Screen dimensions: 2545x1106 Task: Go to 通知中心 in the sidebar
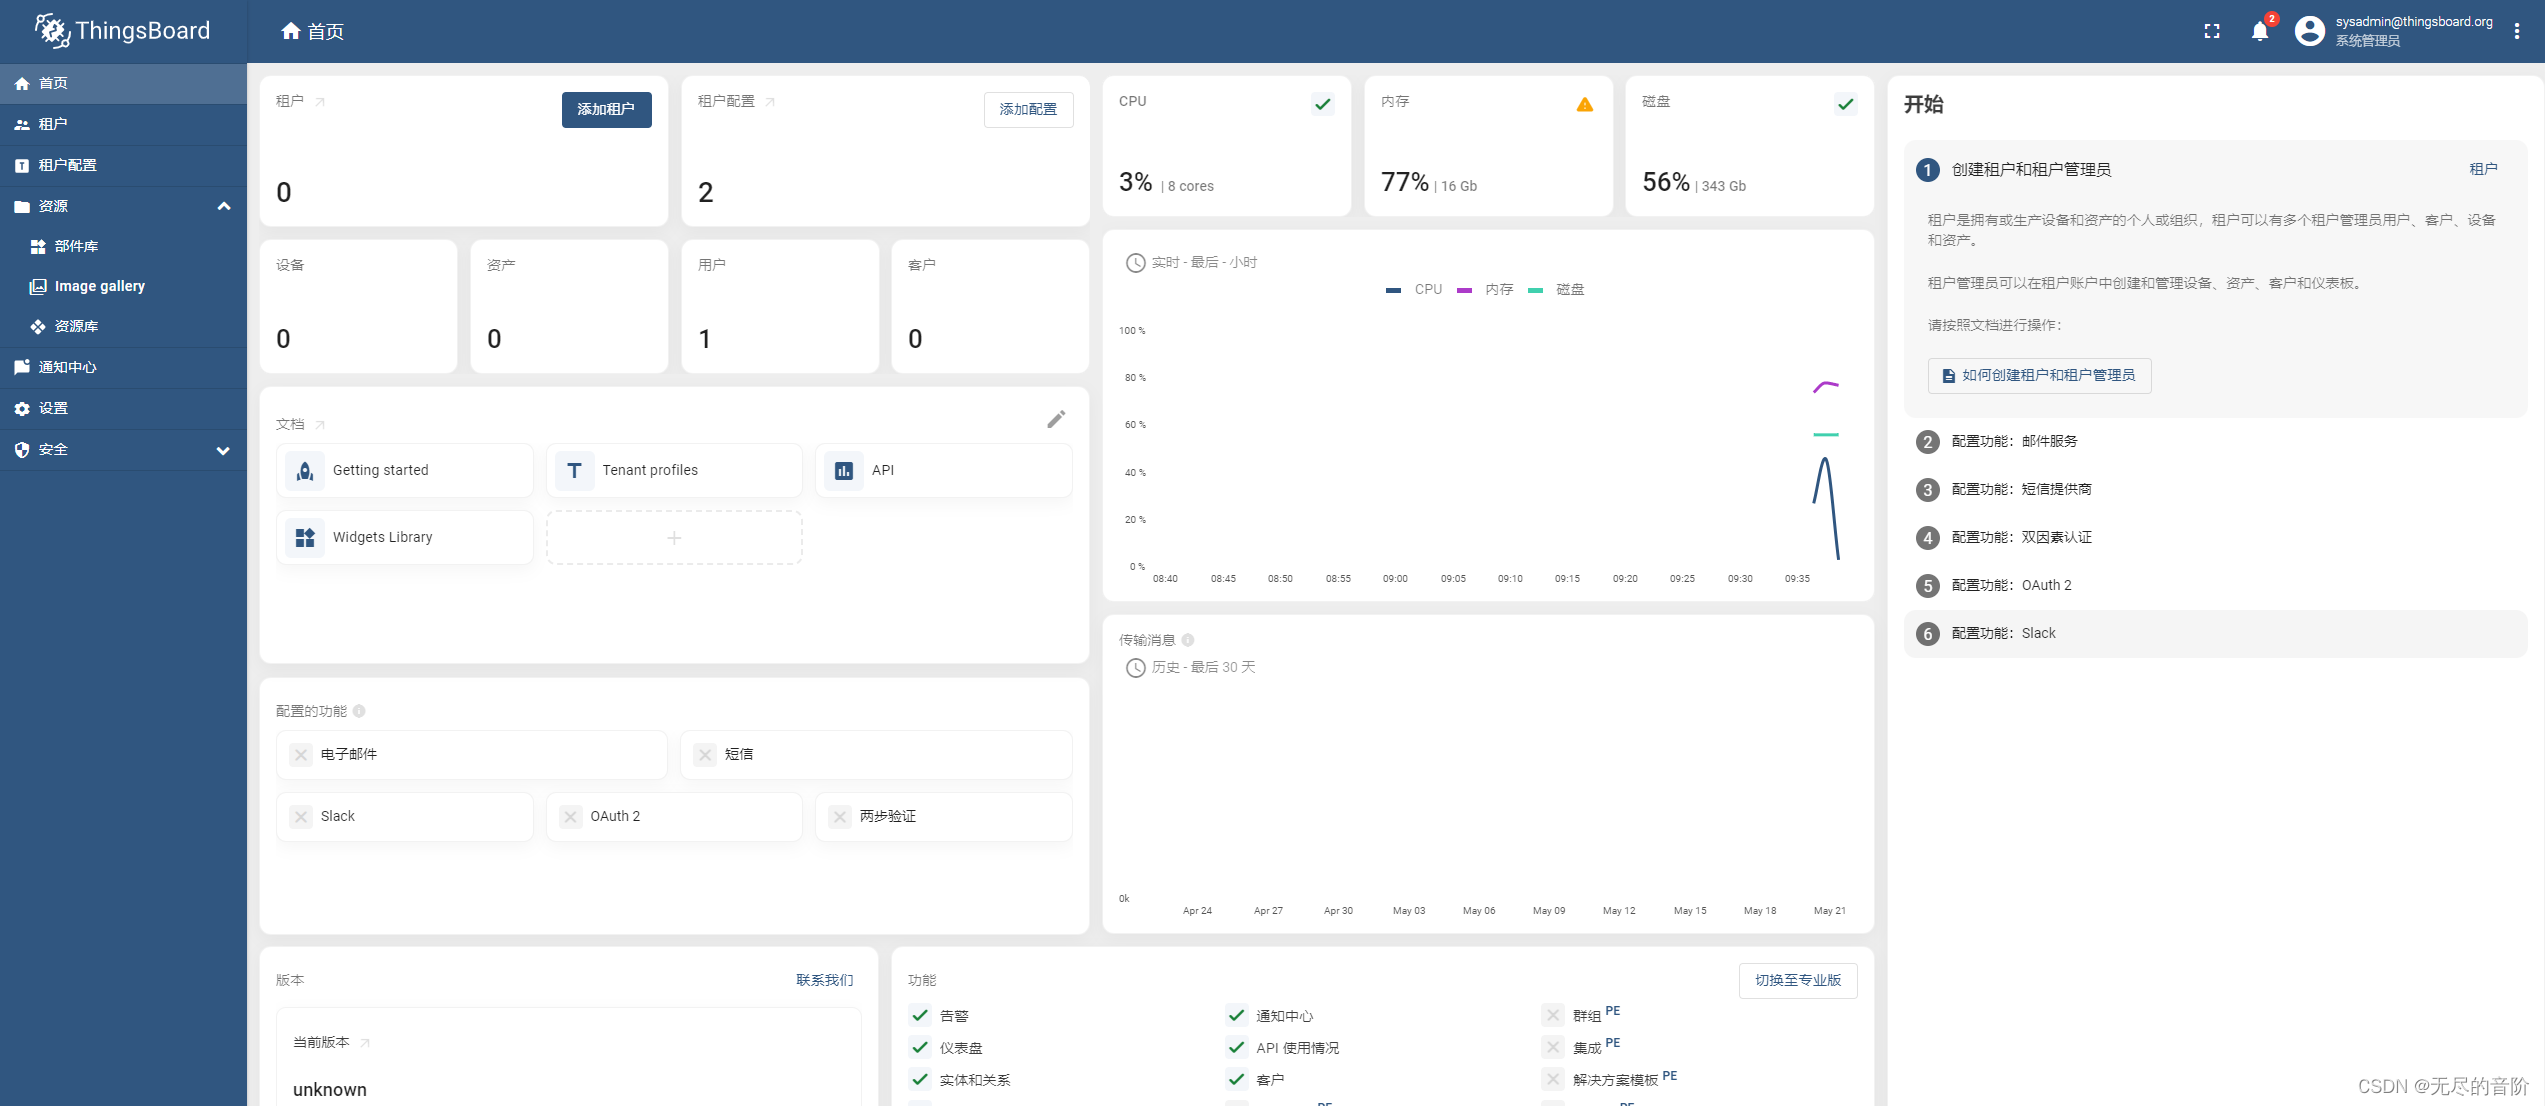[x=67, y=368]
